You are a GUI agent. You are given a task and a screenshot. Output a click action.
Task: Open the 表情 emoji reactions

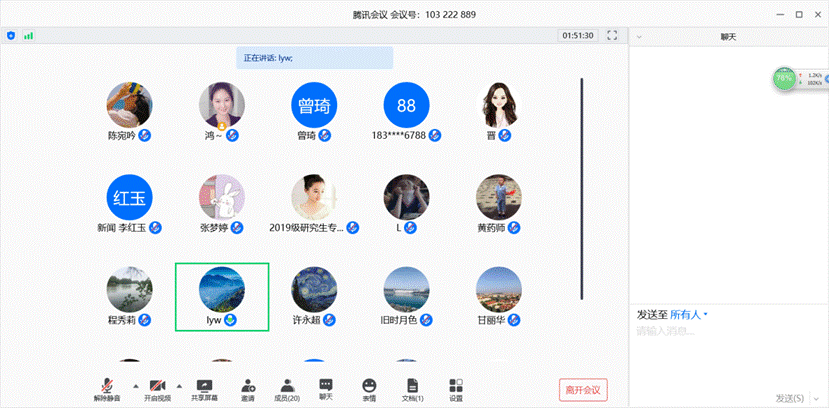[x=369, y=388]
